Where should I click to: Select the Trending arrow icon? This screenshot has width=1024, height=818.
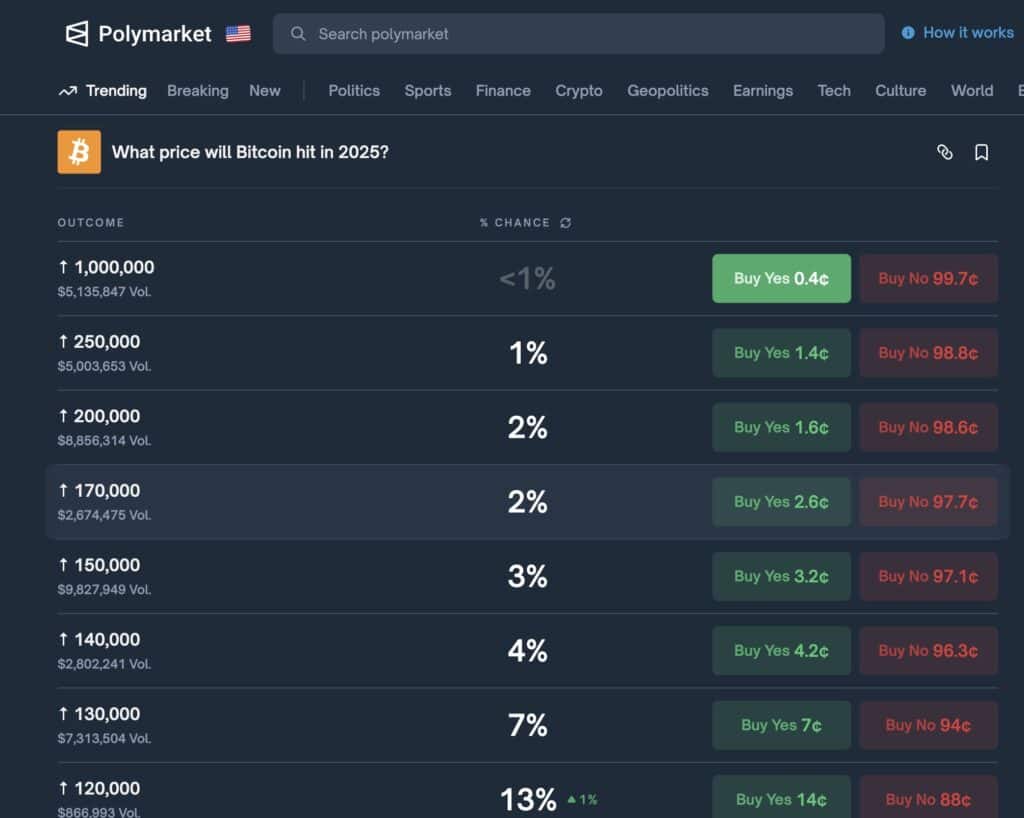click(x=68, y=91)
